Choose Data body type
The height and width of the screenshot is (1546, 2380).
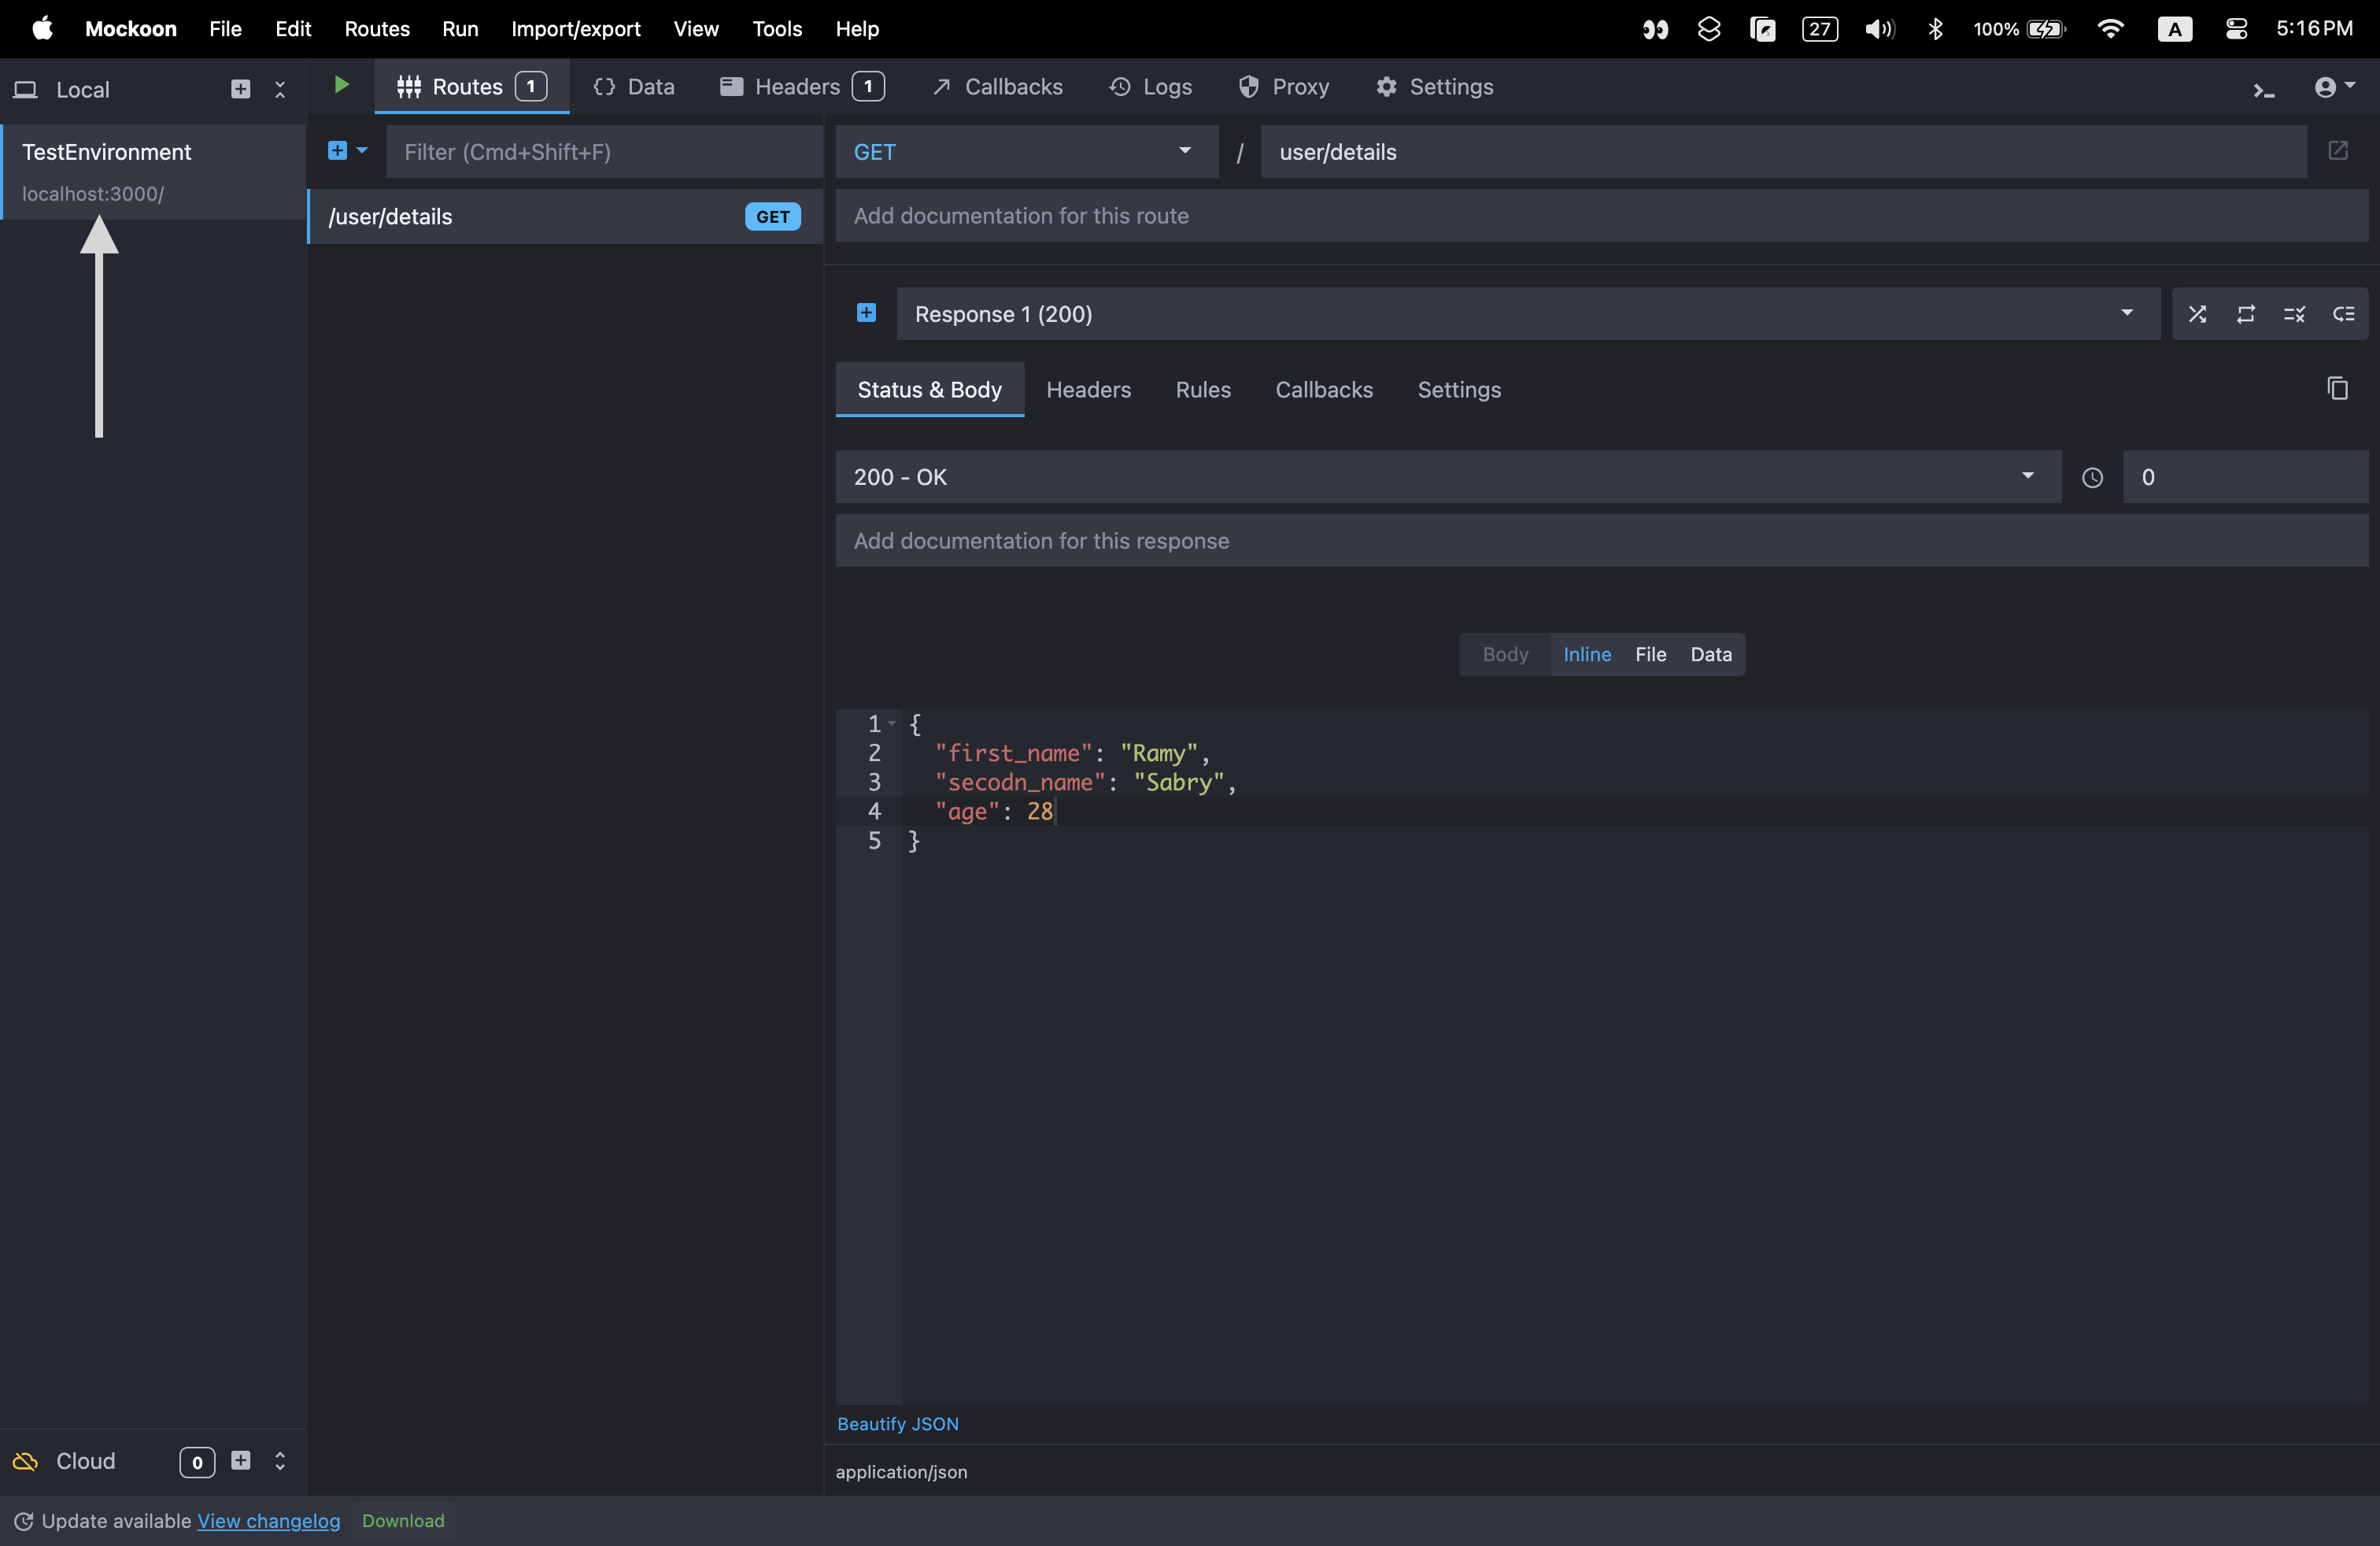tap(1710, 654)
